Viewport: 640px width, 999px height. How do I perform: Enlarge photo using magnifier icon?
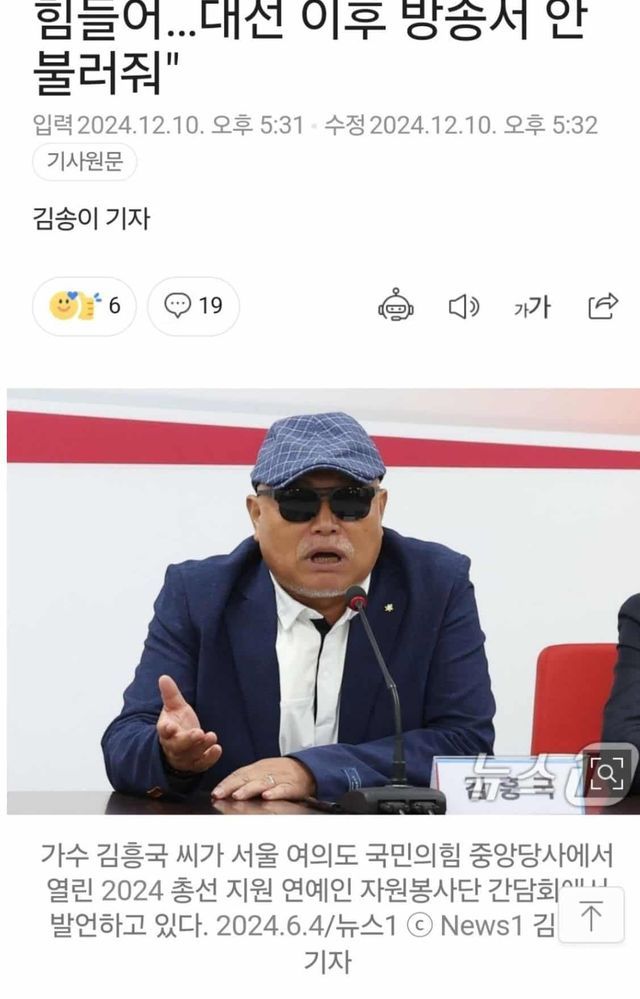(606, 773)
